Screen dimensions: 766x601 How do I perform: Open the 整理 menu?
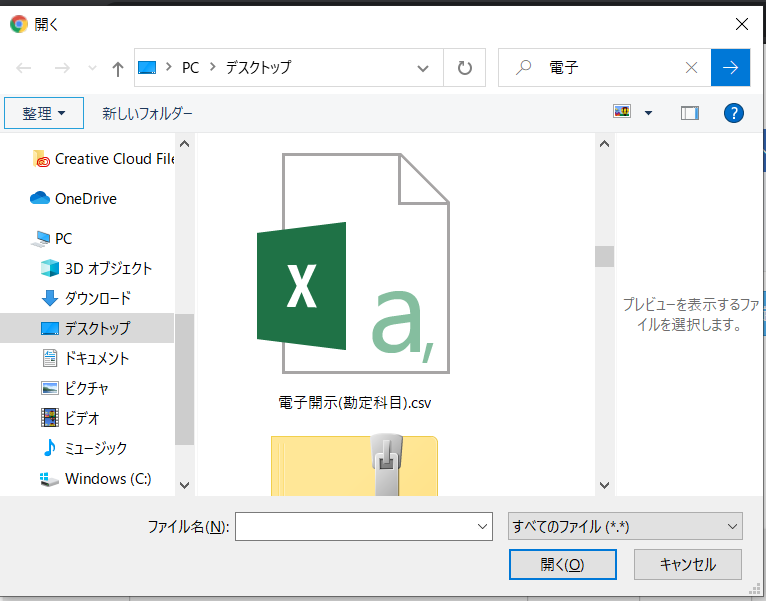[44, 113]
